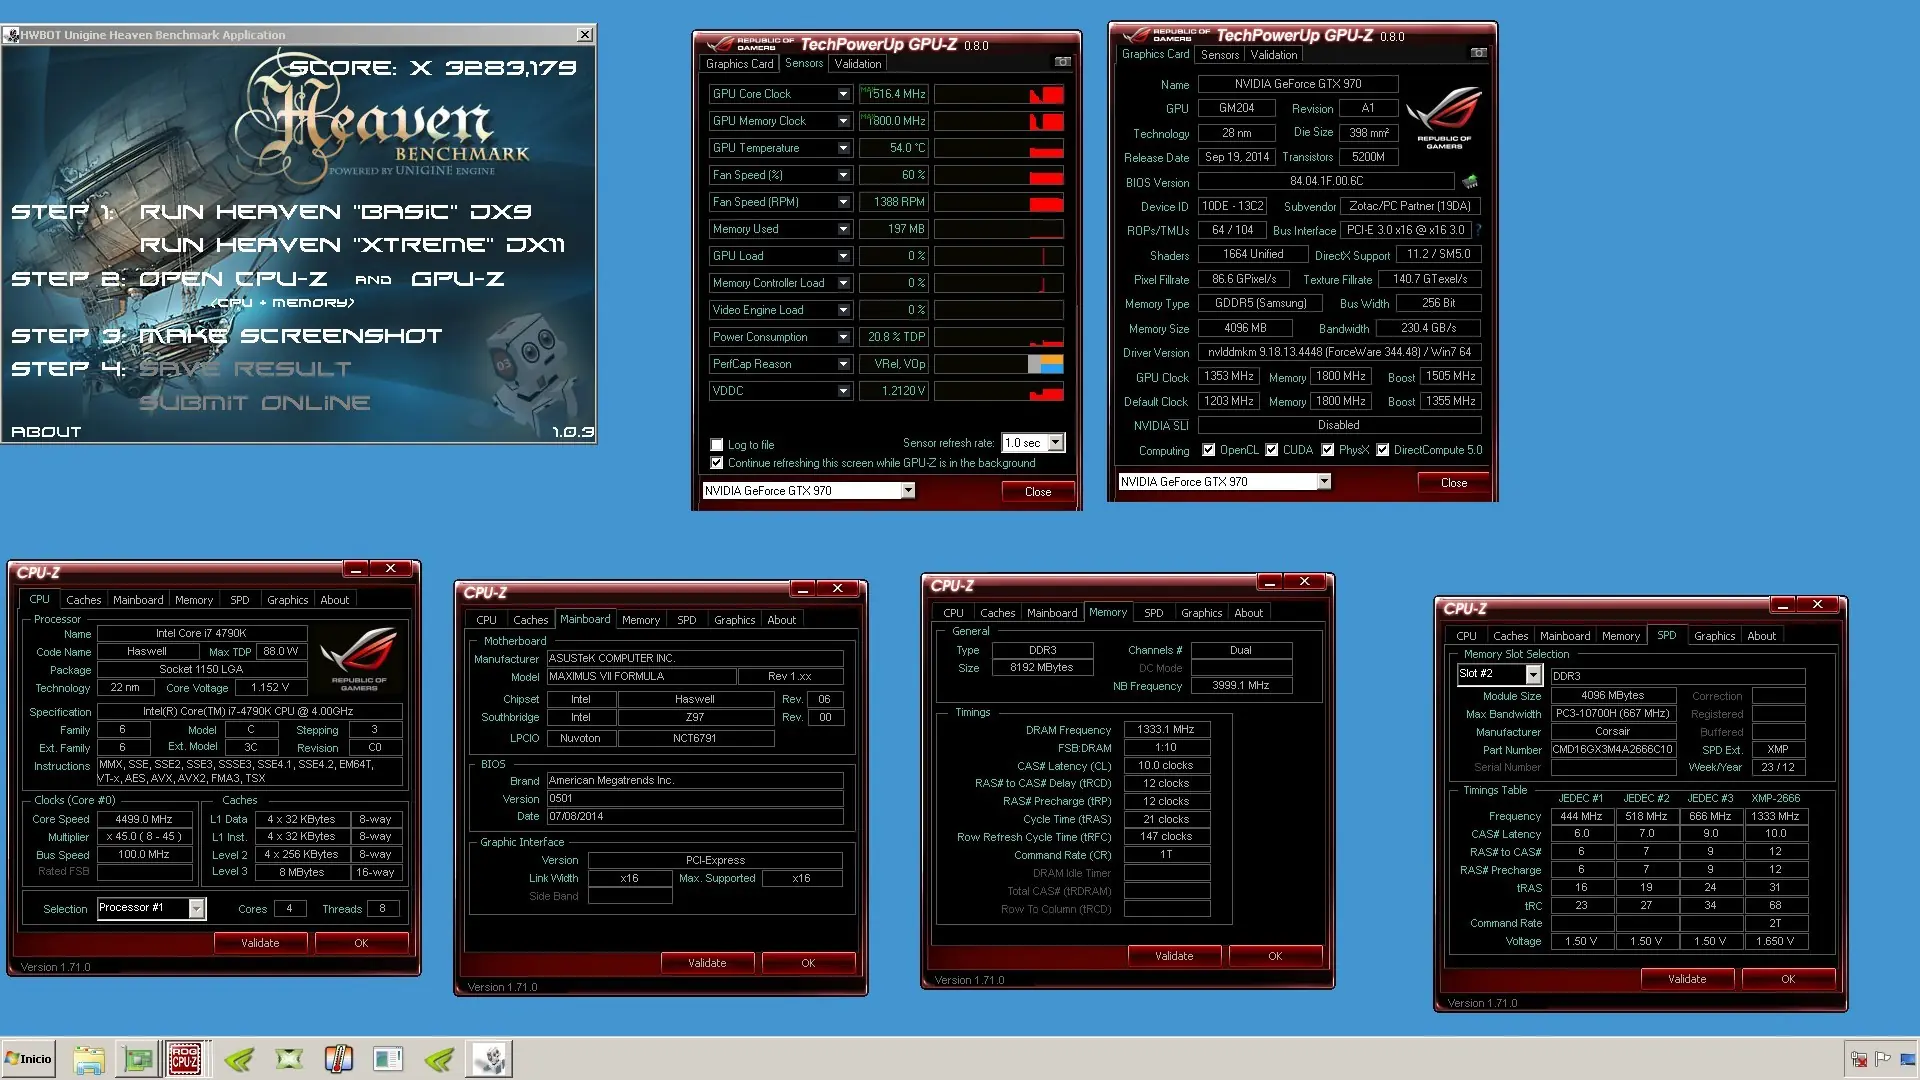This screenshot has width=1920, height=1080.
Task: Click the GPU Core Clock sensor graph
Action: coord(998,94)
